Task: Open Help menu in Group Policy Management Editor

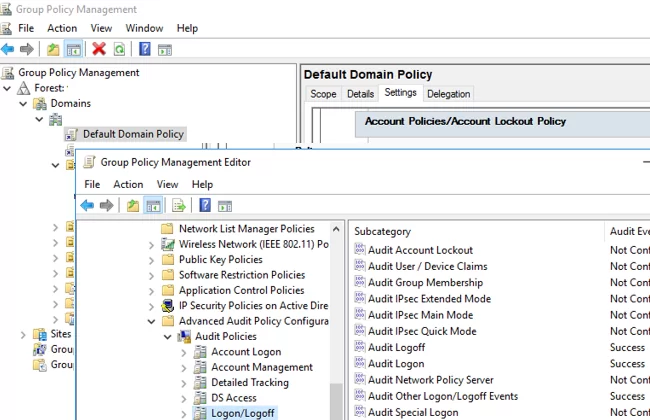Action: (202, 184)
